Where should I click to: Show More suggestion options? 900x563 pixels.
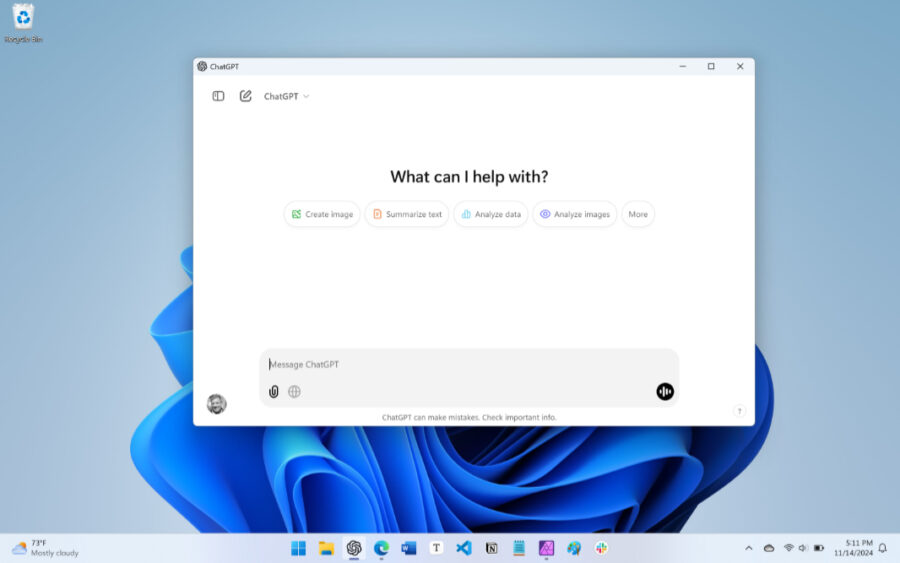638,214
